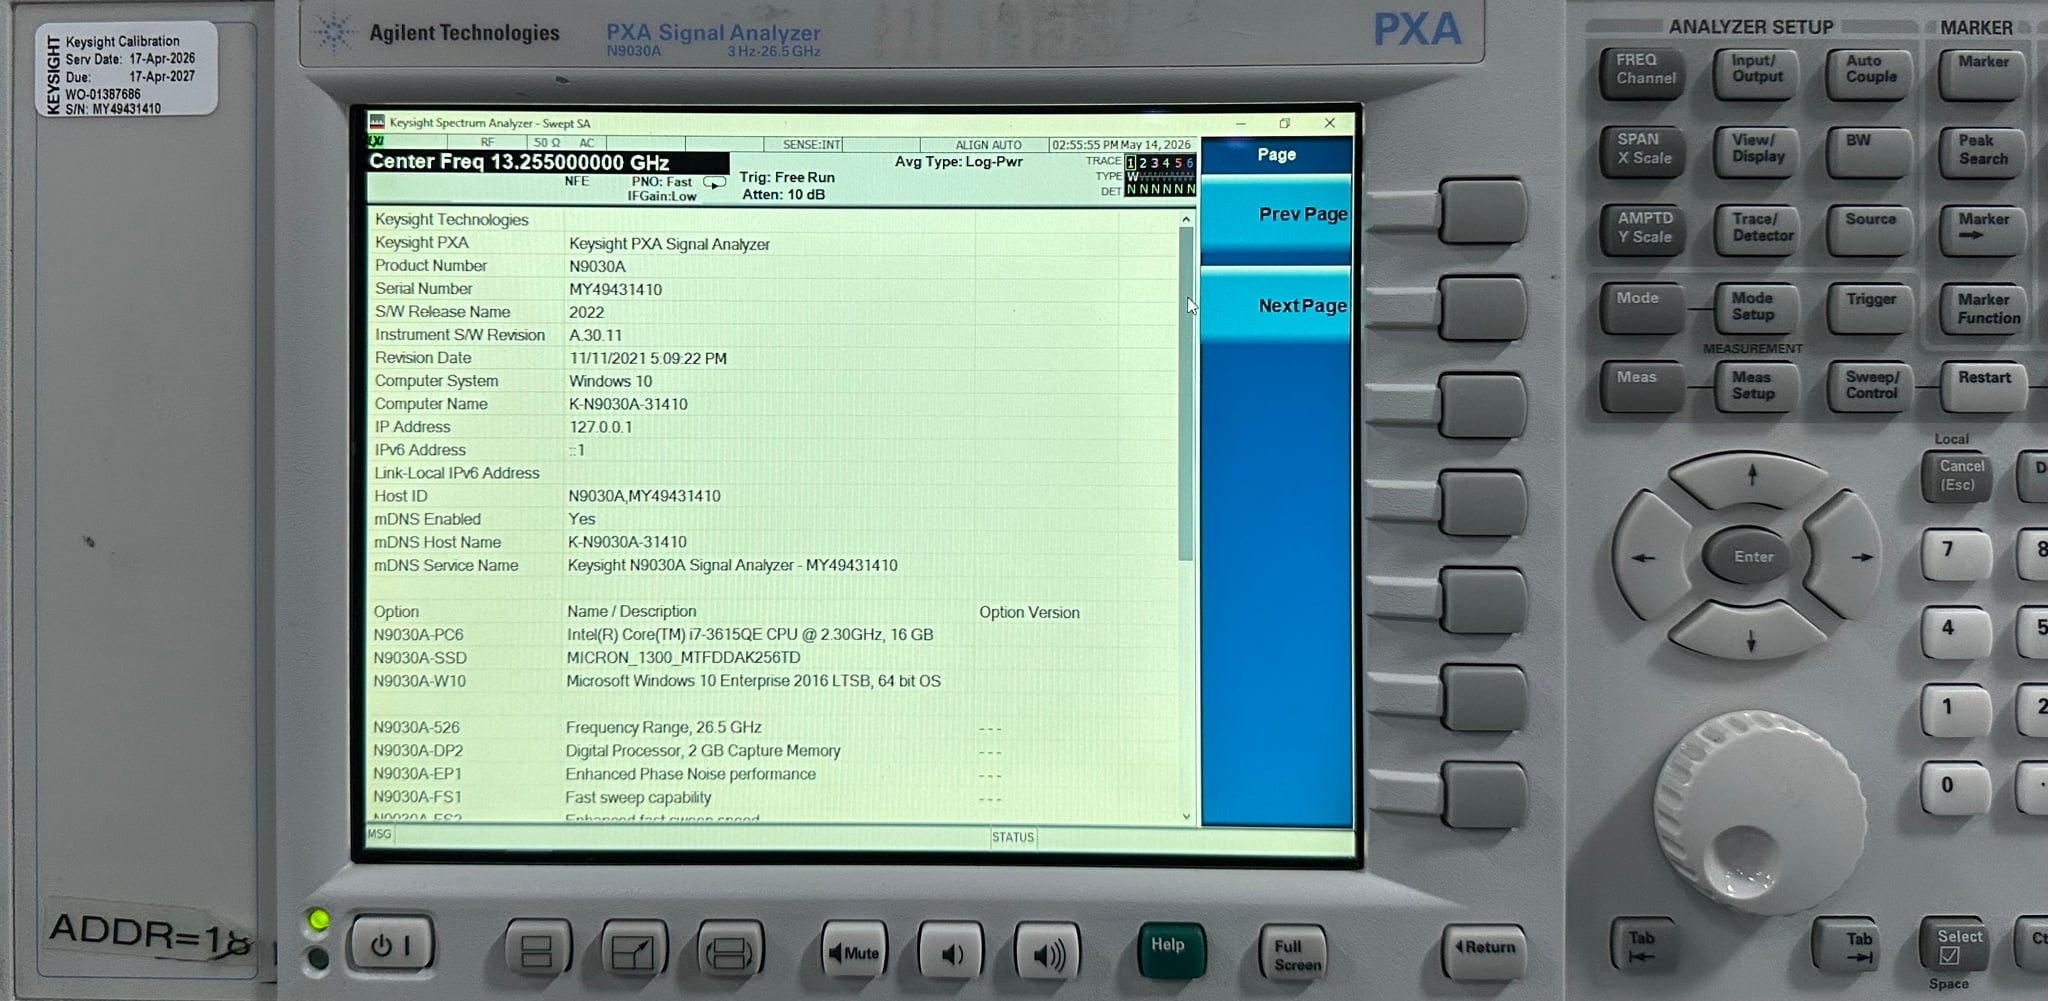This screenshot has width=2048, height=1001.
Task: Click the Center Freq 13.255000000 GHz field
Action: coord(548,162)
